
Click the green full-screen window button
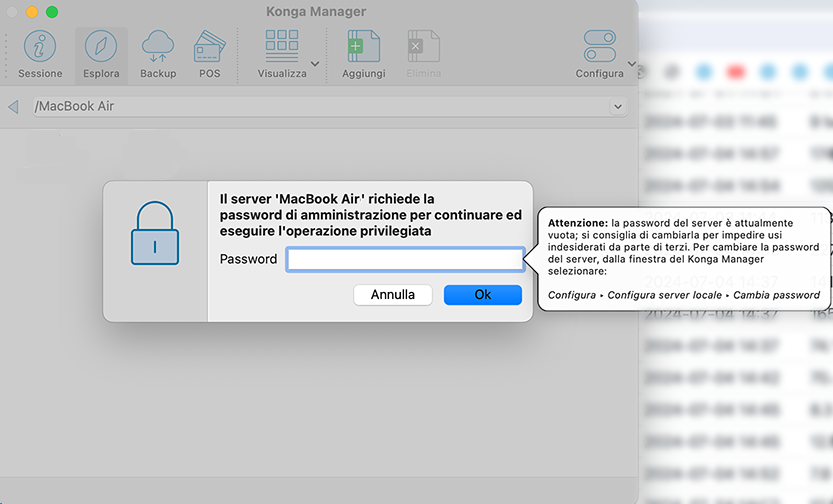[x=52, y=12]
